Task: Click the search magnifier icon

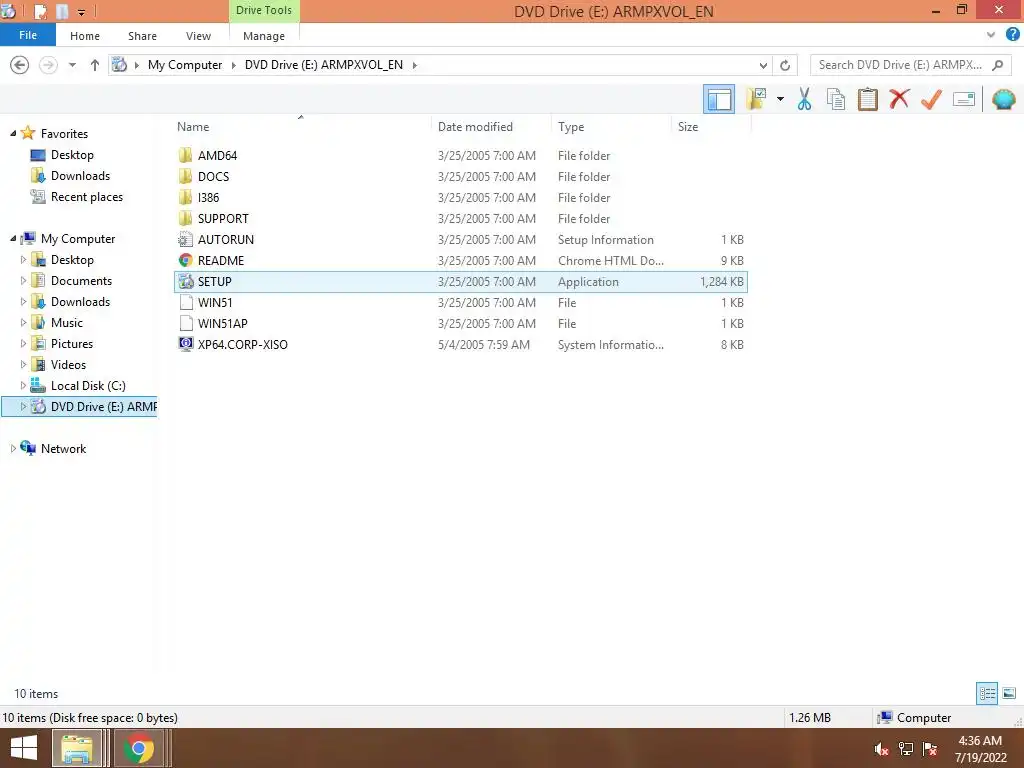Action: pos(997,65)
